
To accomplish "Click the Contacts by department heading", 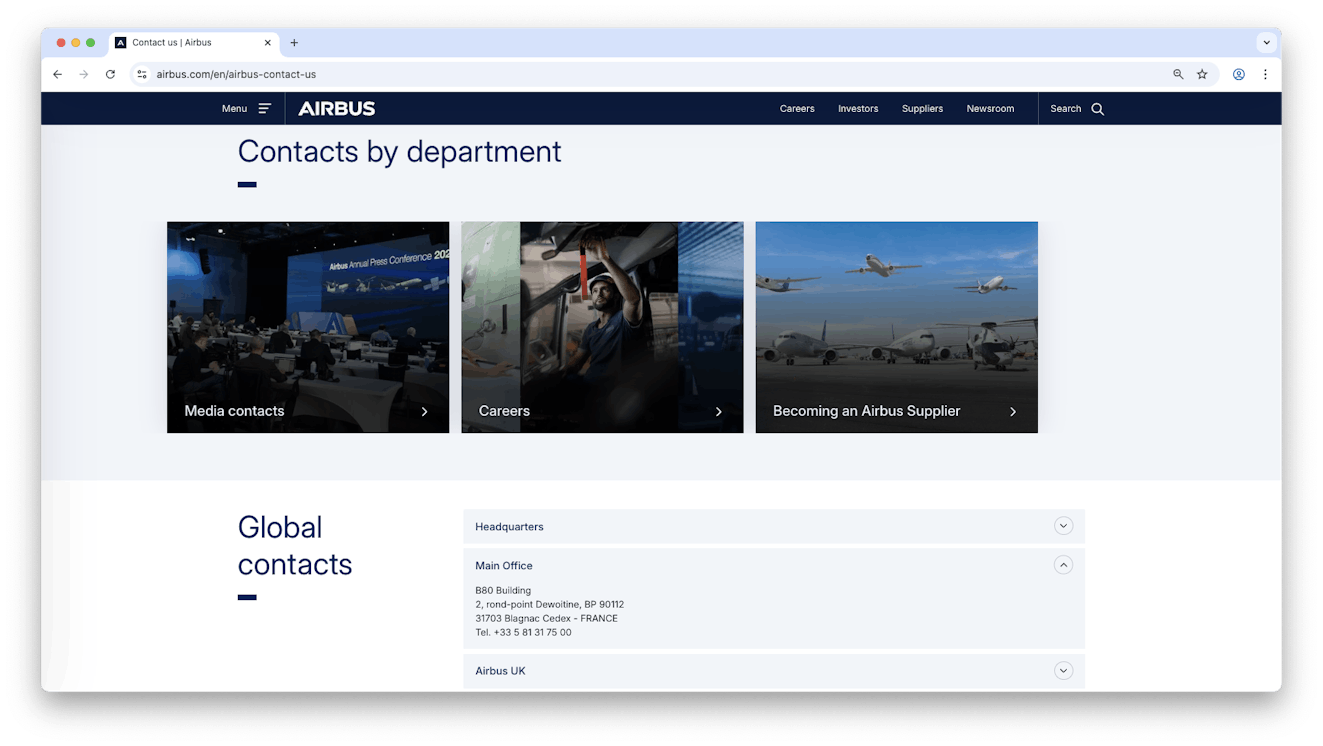I will coord(399,152).
